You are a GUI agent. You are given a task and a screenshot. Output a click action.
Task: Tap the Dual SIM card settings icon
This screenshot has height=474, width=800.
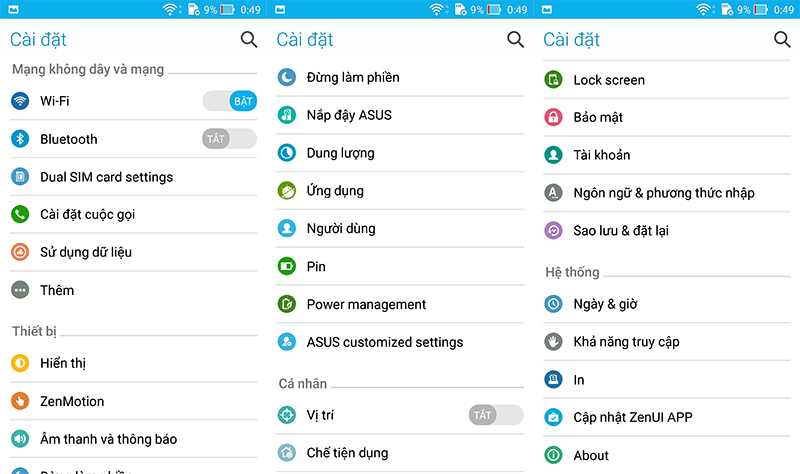click(x=20, y=177)
